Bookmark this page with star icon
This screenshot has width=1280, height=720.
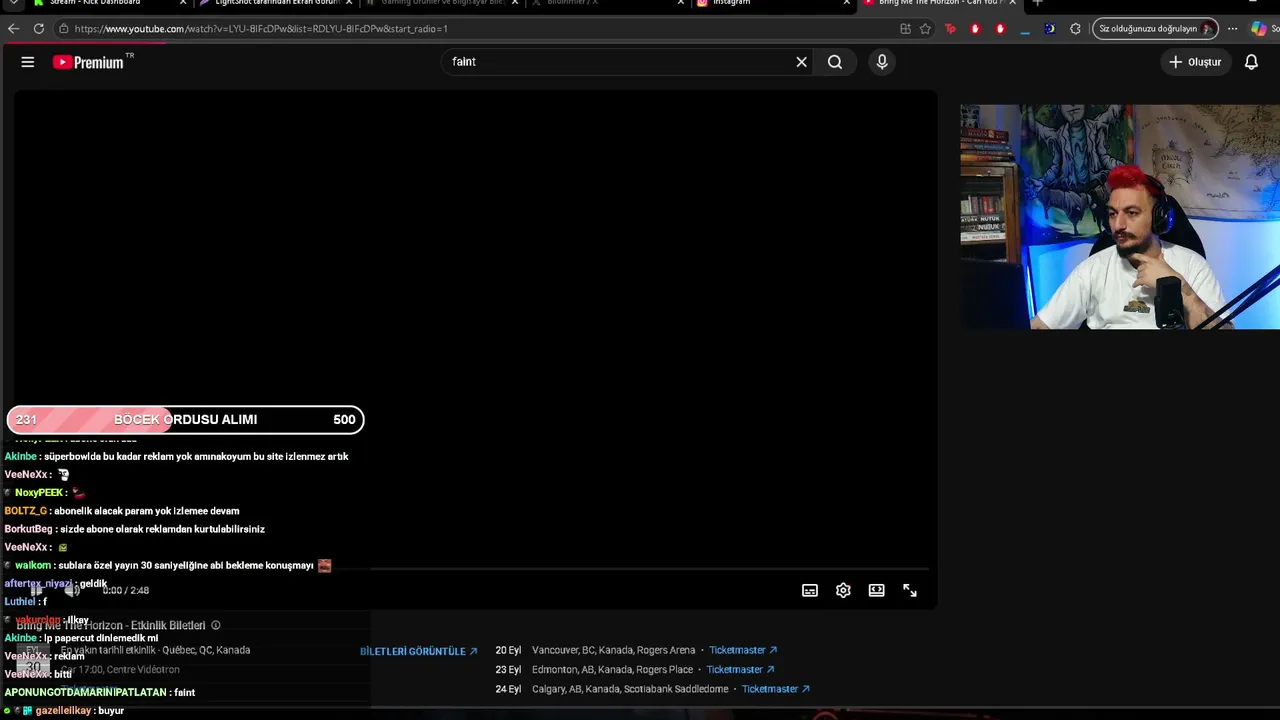click(925, 29)
